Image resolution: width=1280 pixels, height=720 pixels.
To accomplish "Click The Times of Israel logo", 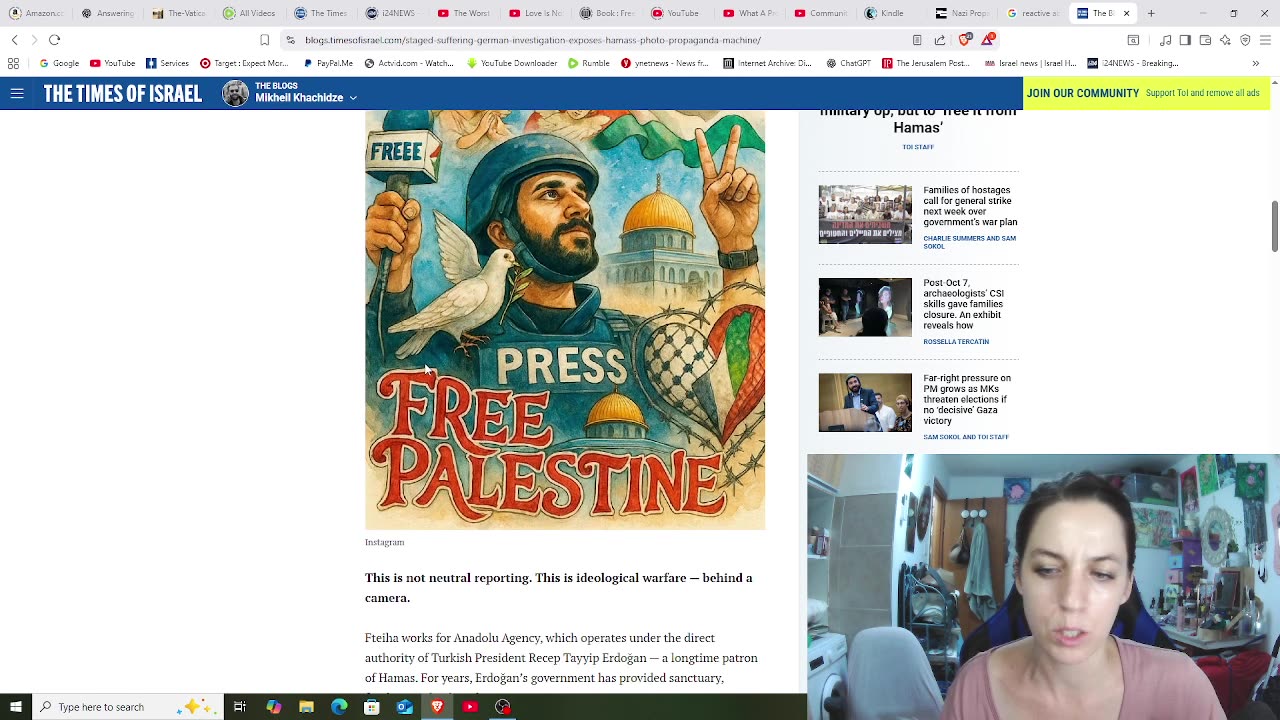I will (x=122, y=94).
